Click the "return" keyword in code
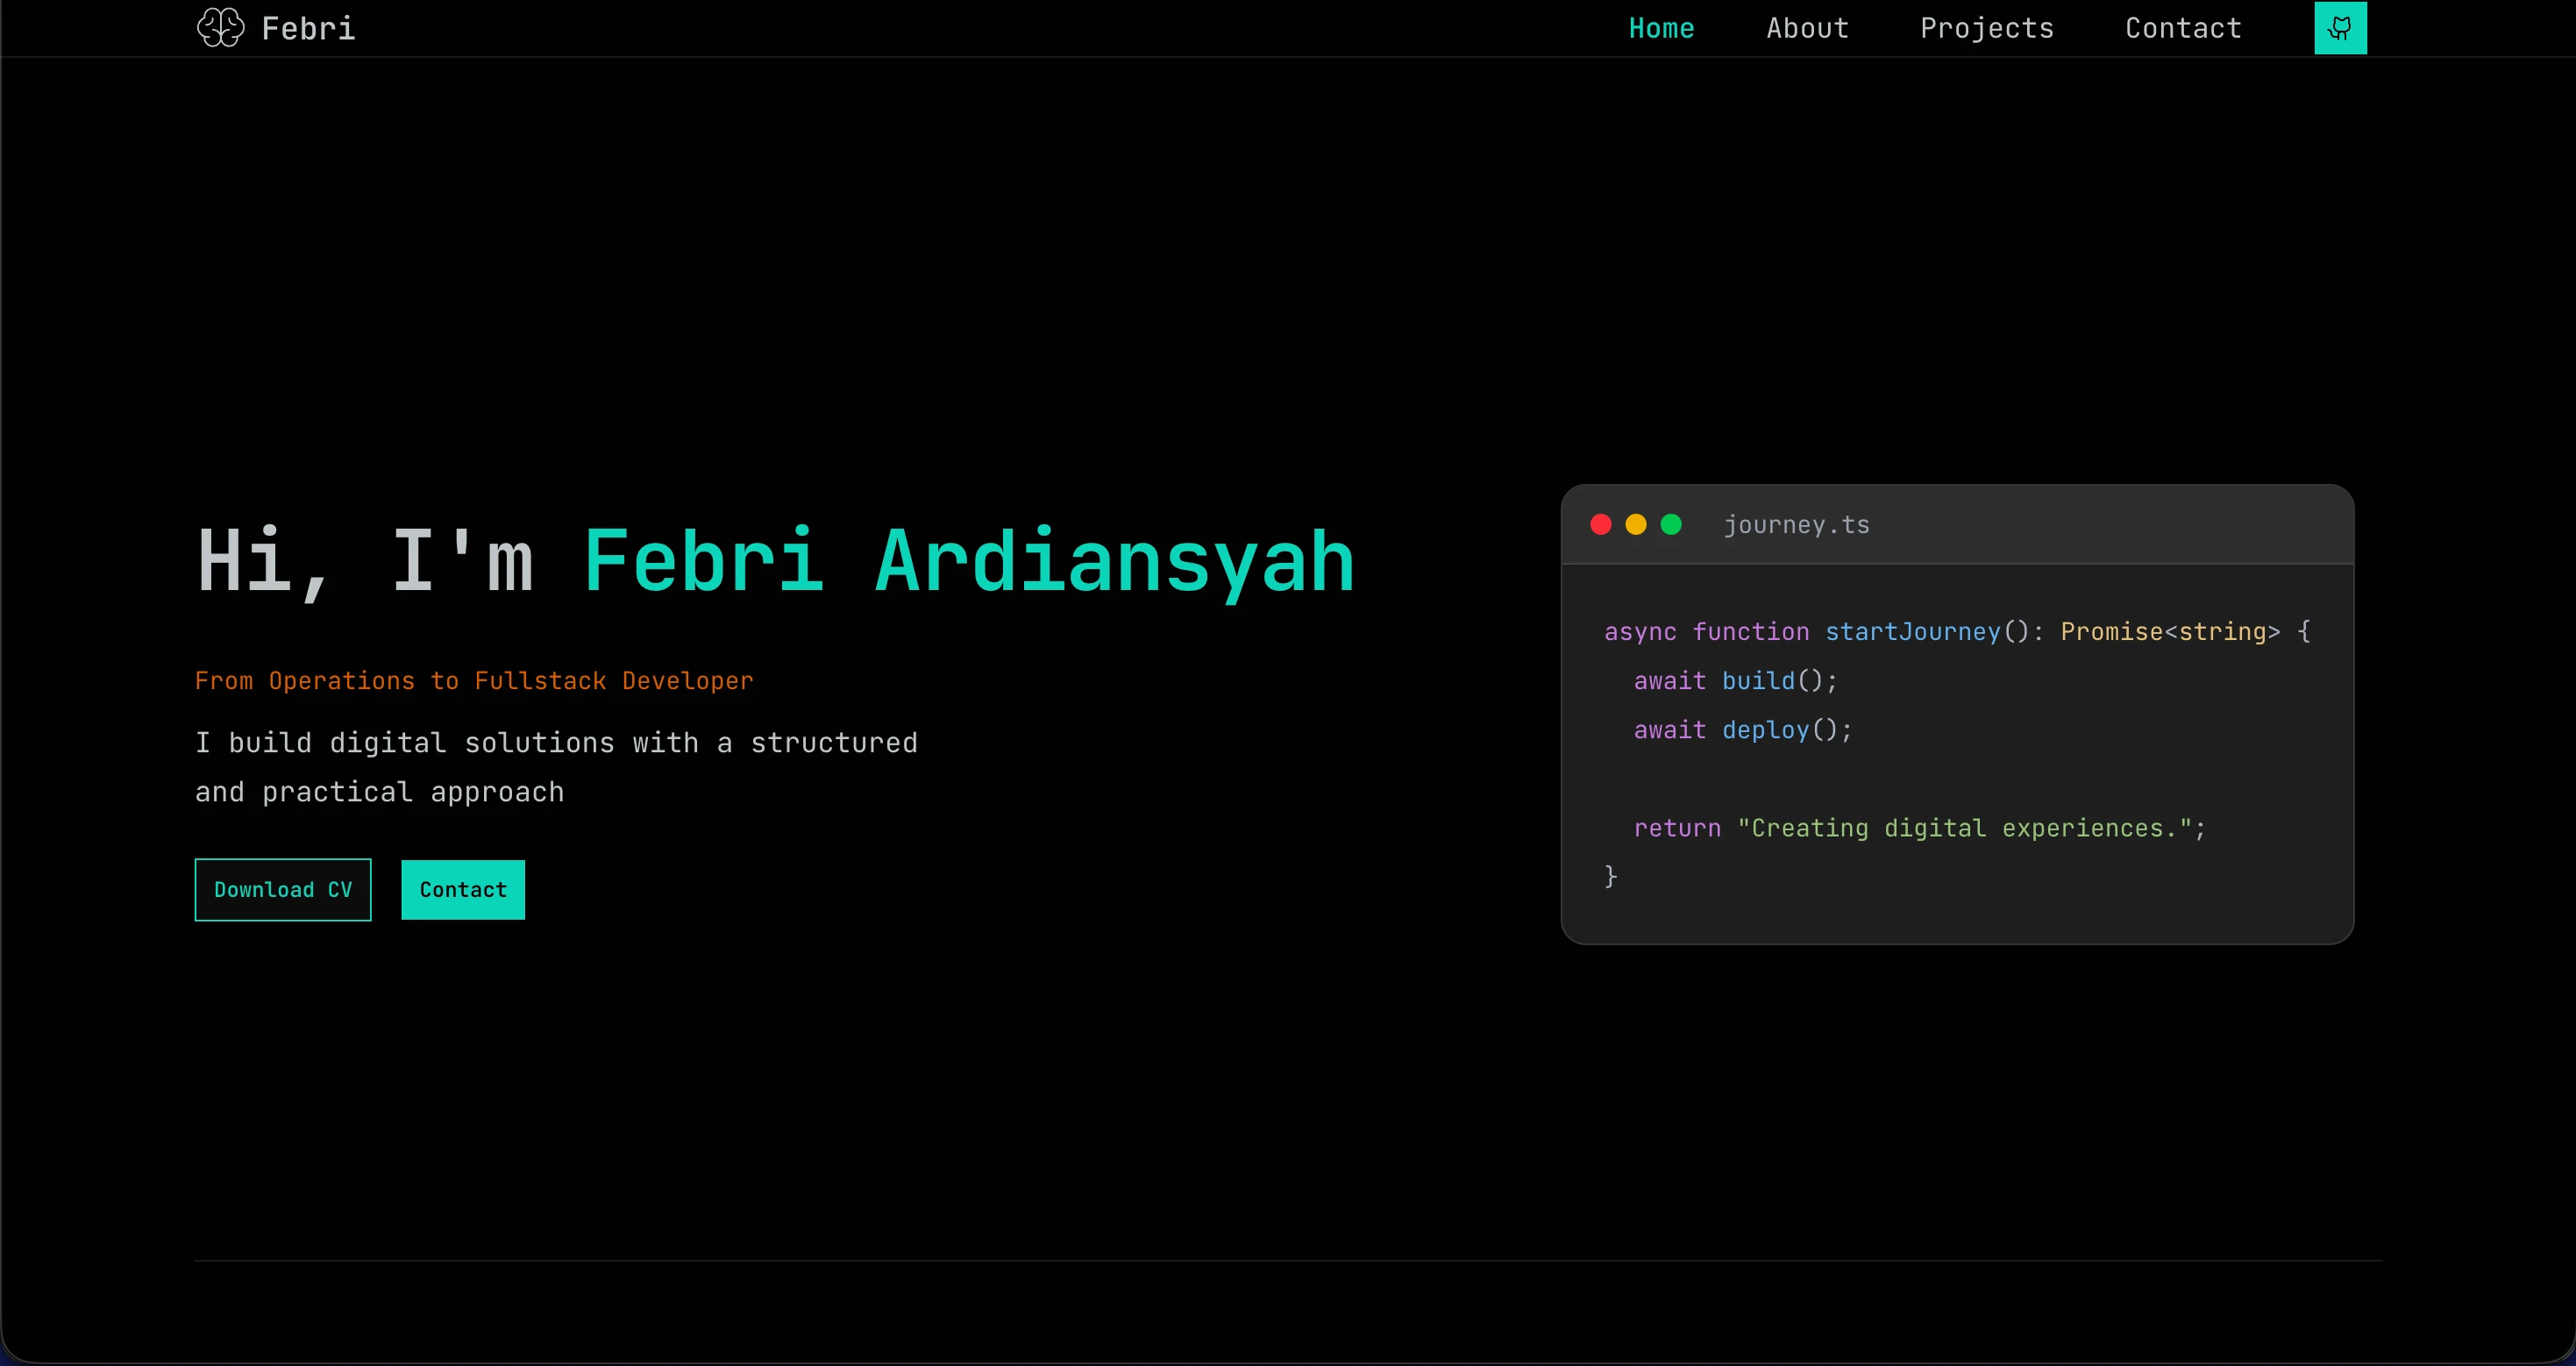Screen dimensions: 2576x1366 (1677, 828)
